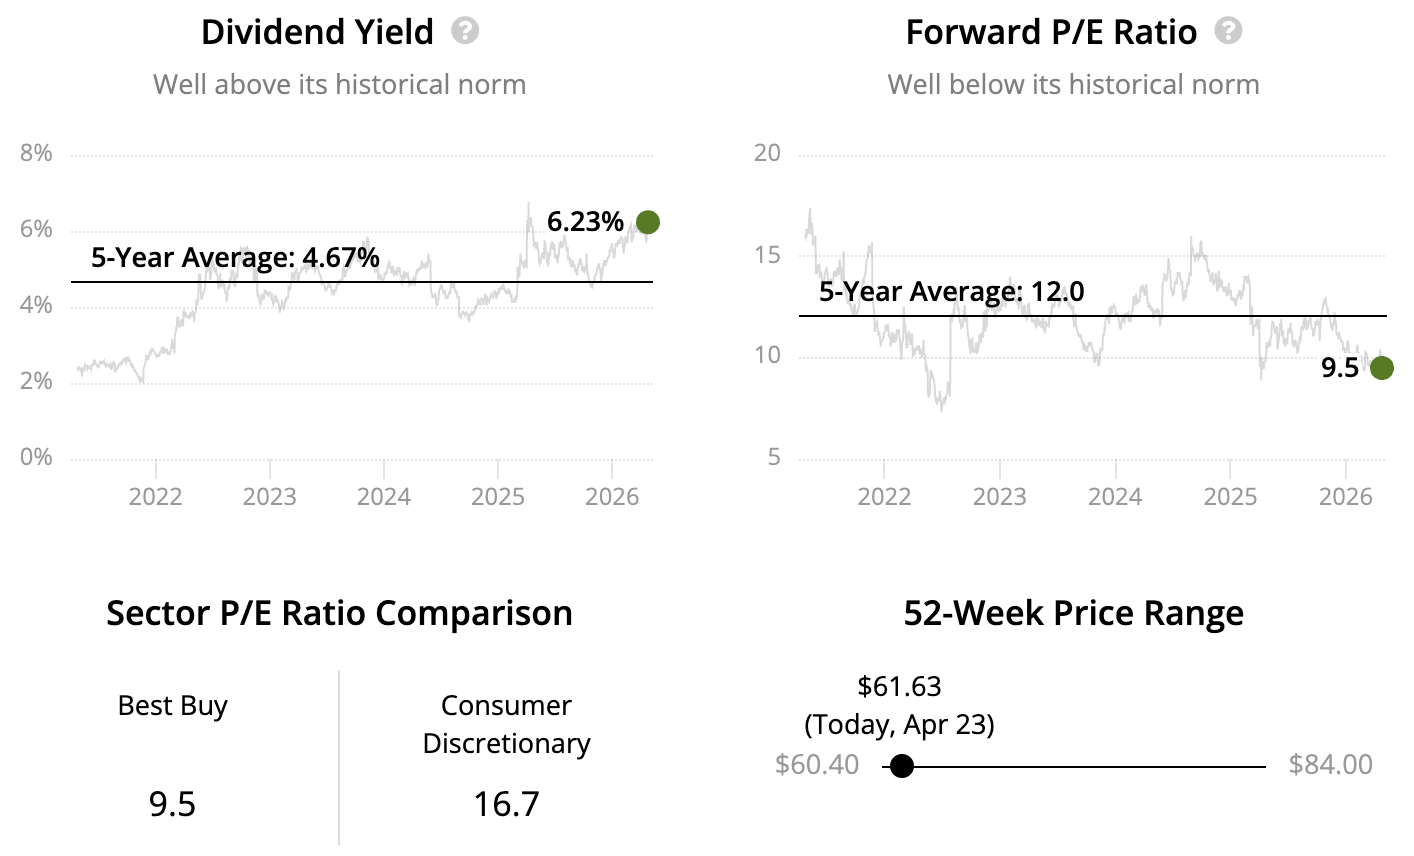Click the green 6.23% dividend yield marker
The width and height of the screenshot is (1414, 856).
648,222
